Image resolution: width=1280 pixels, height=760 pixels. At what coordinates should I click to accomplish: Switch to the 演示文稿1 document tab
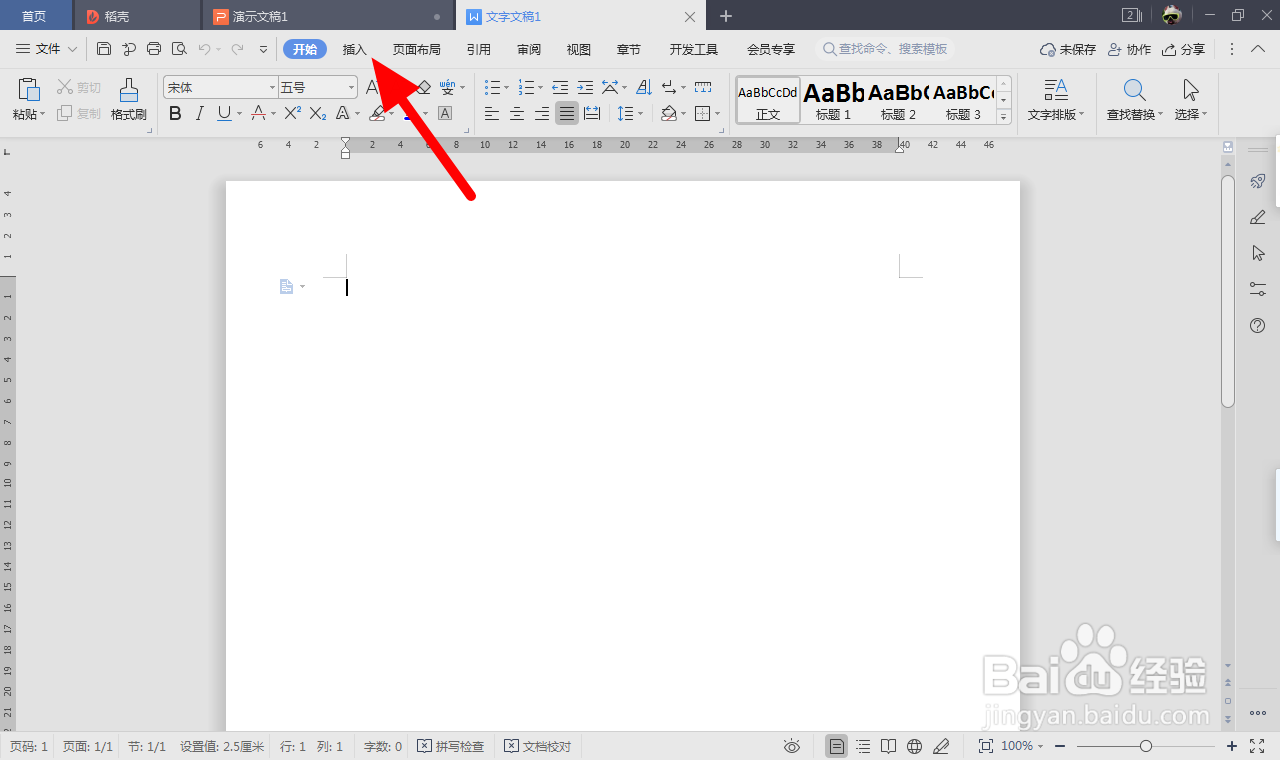(328, 16)
